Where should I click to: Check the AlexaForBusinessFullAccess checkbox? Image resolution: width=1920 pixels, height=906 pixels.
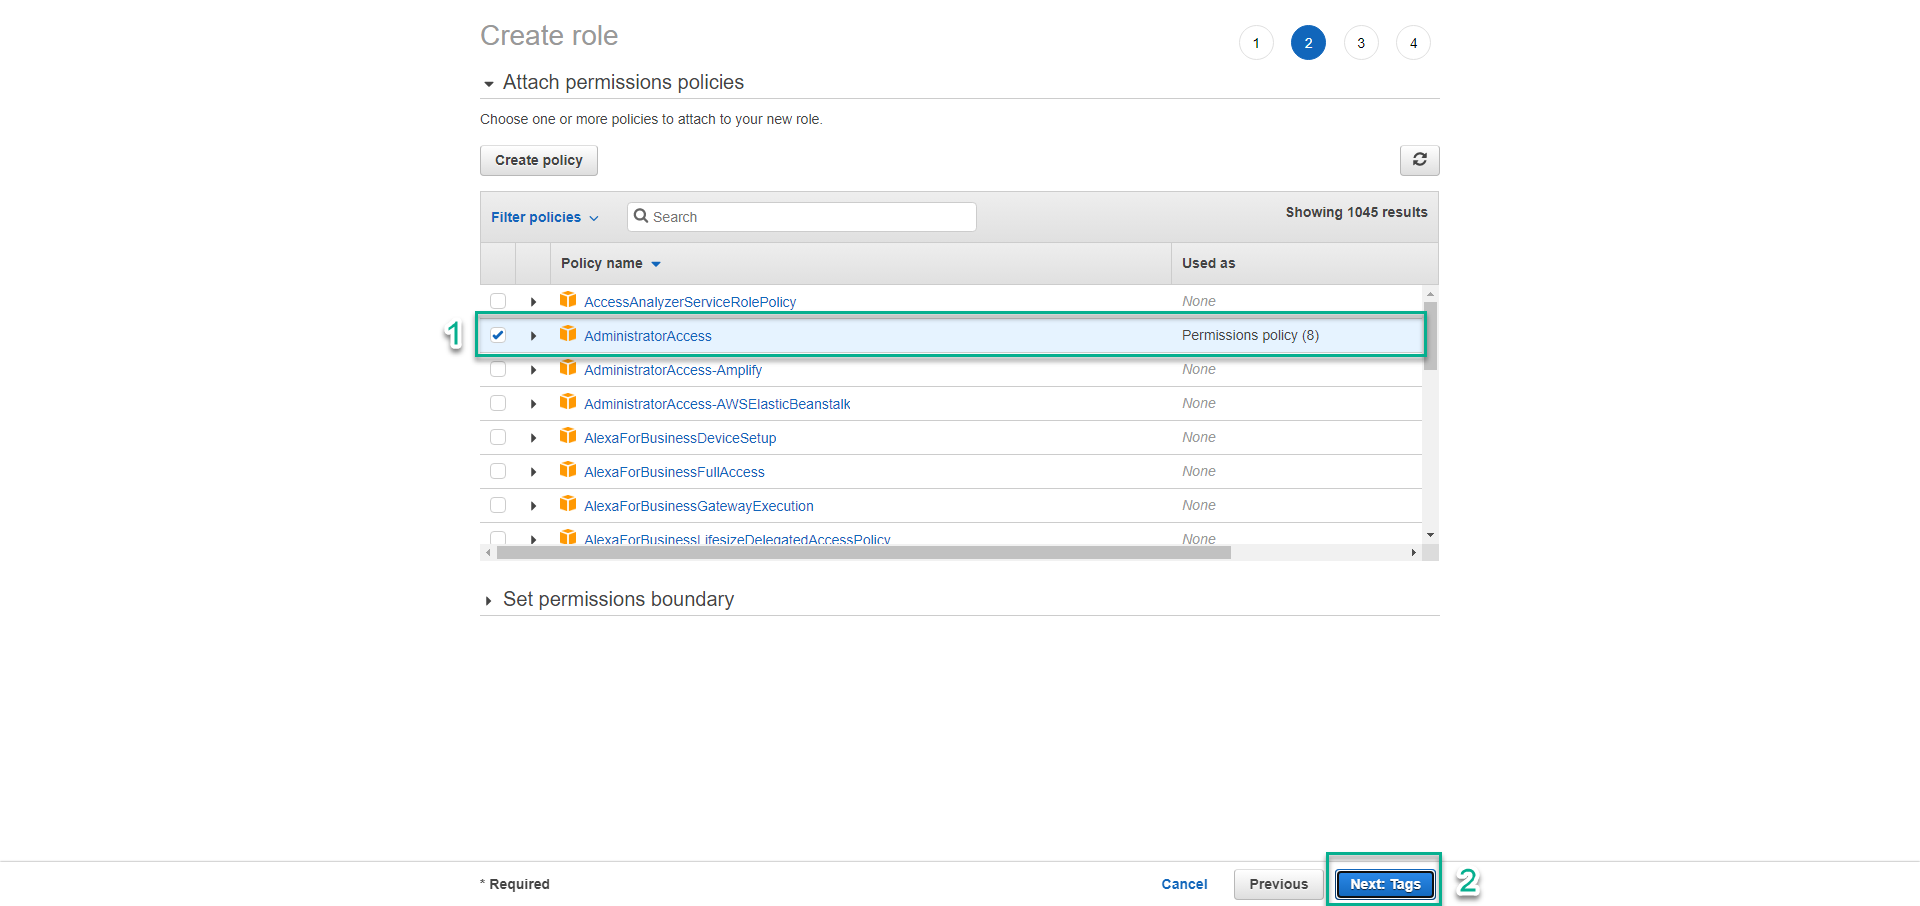498,471
